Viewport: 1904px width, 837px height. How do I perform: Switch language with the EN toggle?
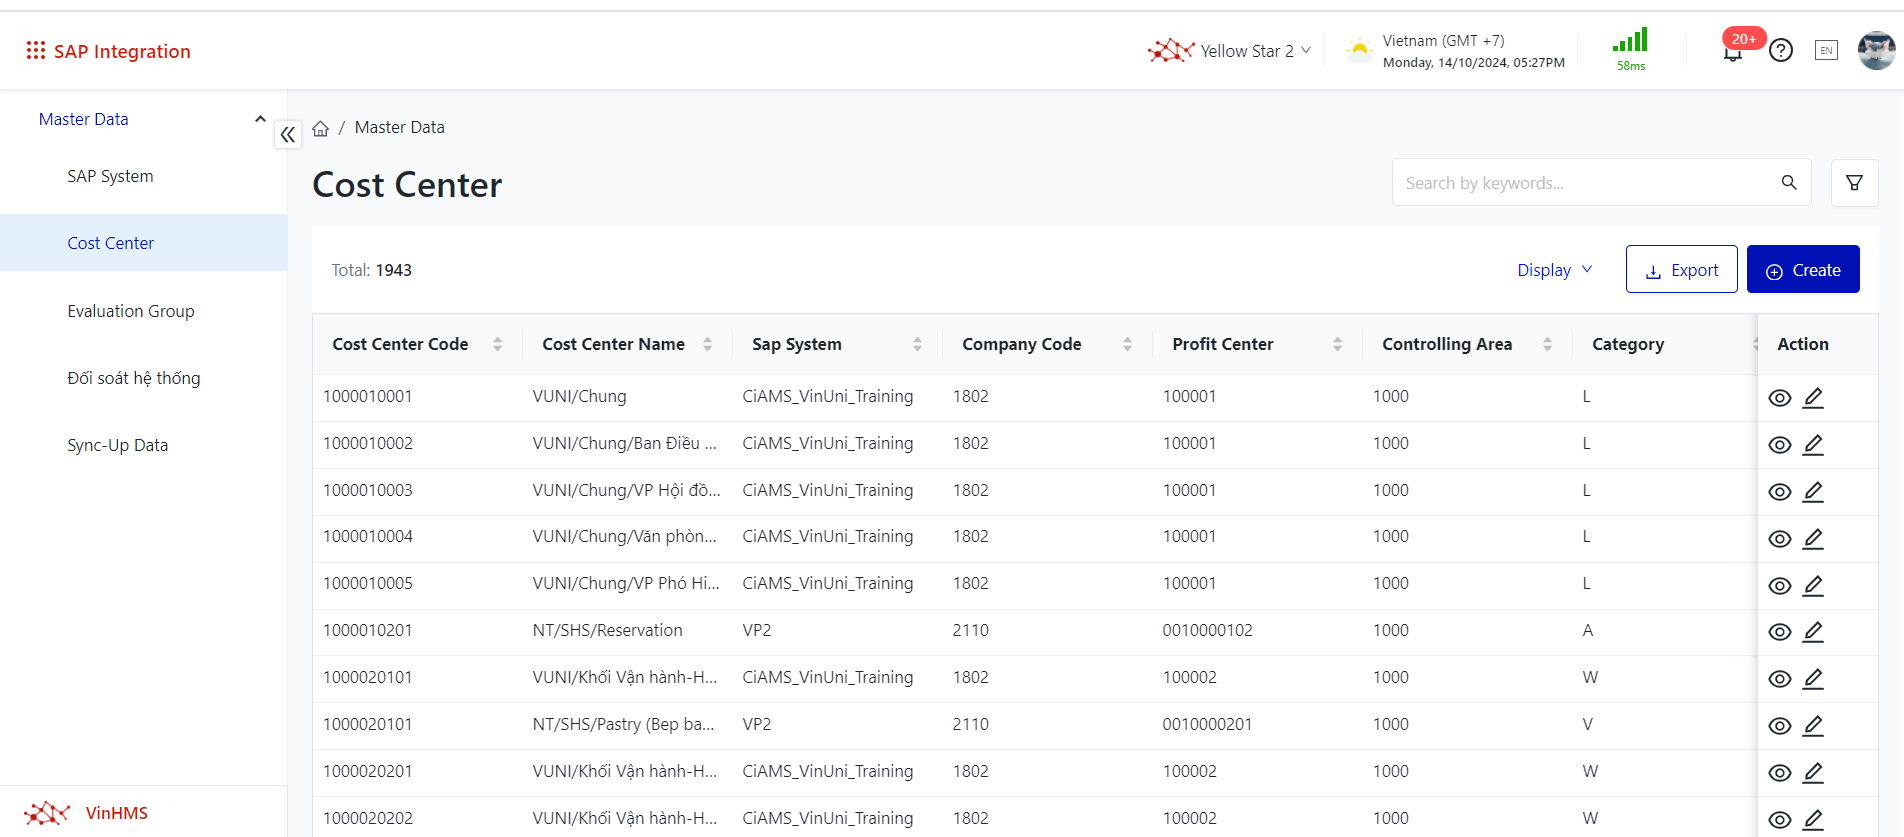[x=1826, y=50]
